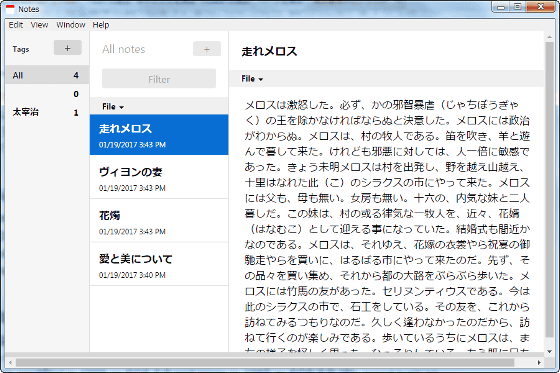The width and height of the screenshot is (560, 373).
Task: Expand the File dropdown in notes list
Action: point(113,106)
